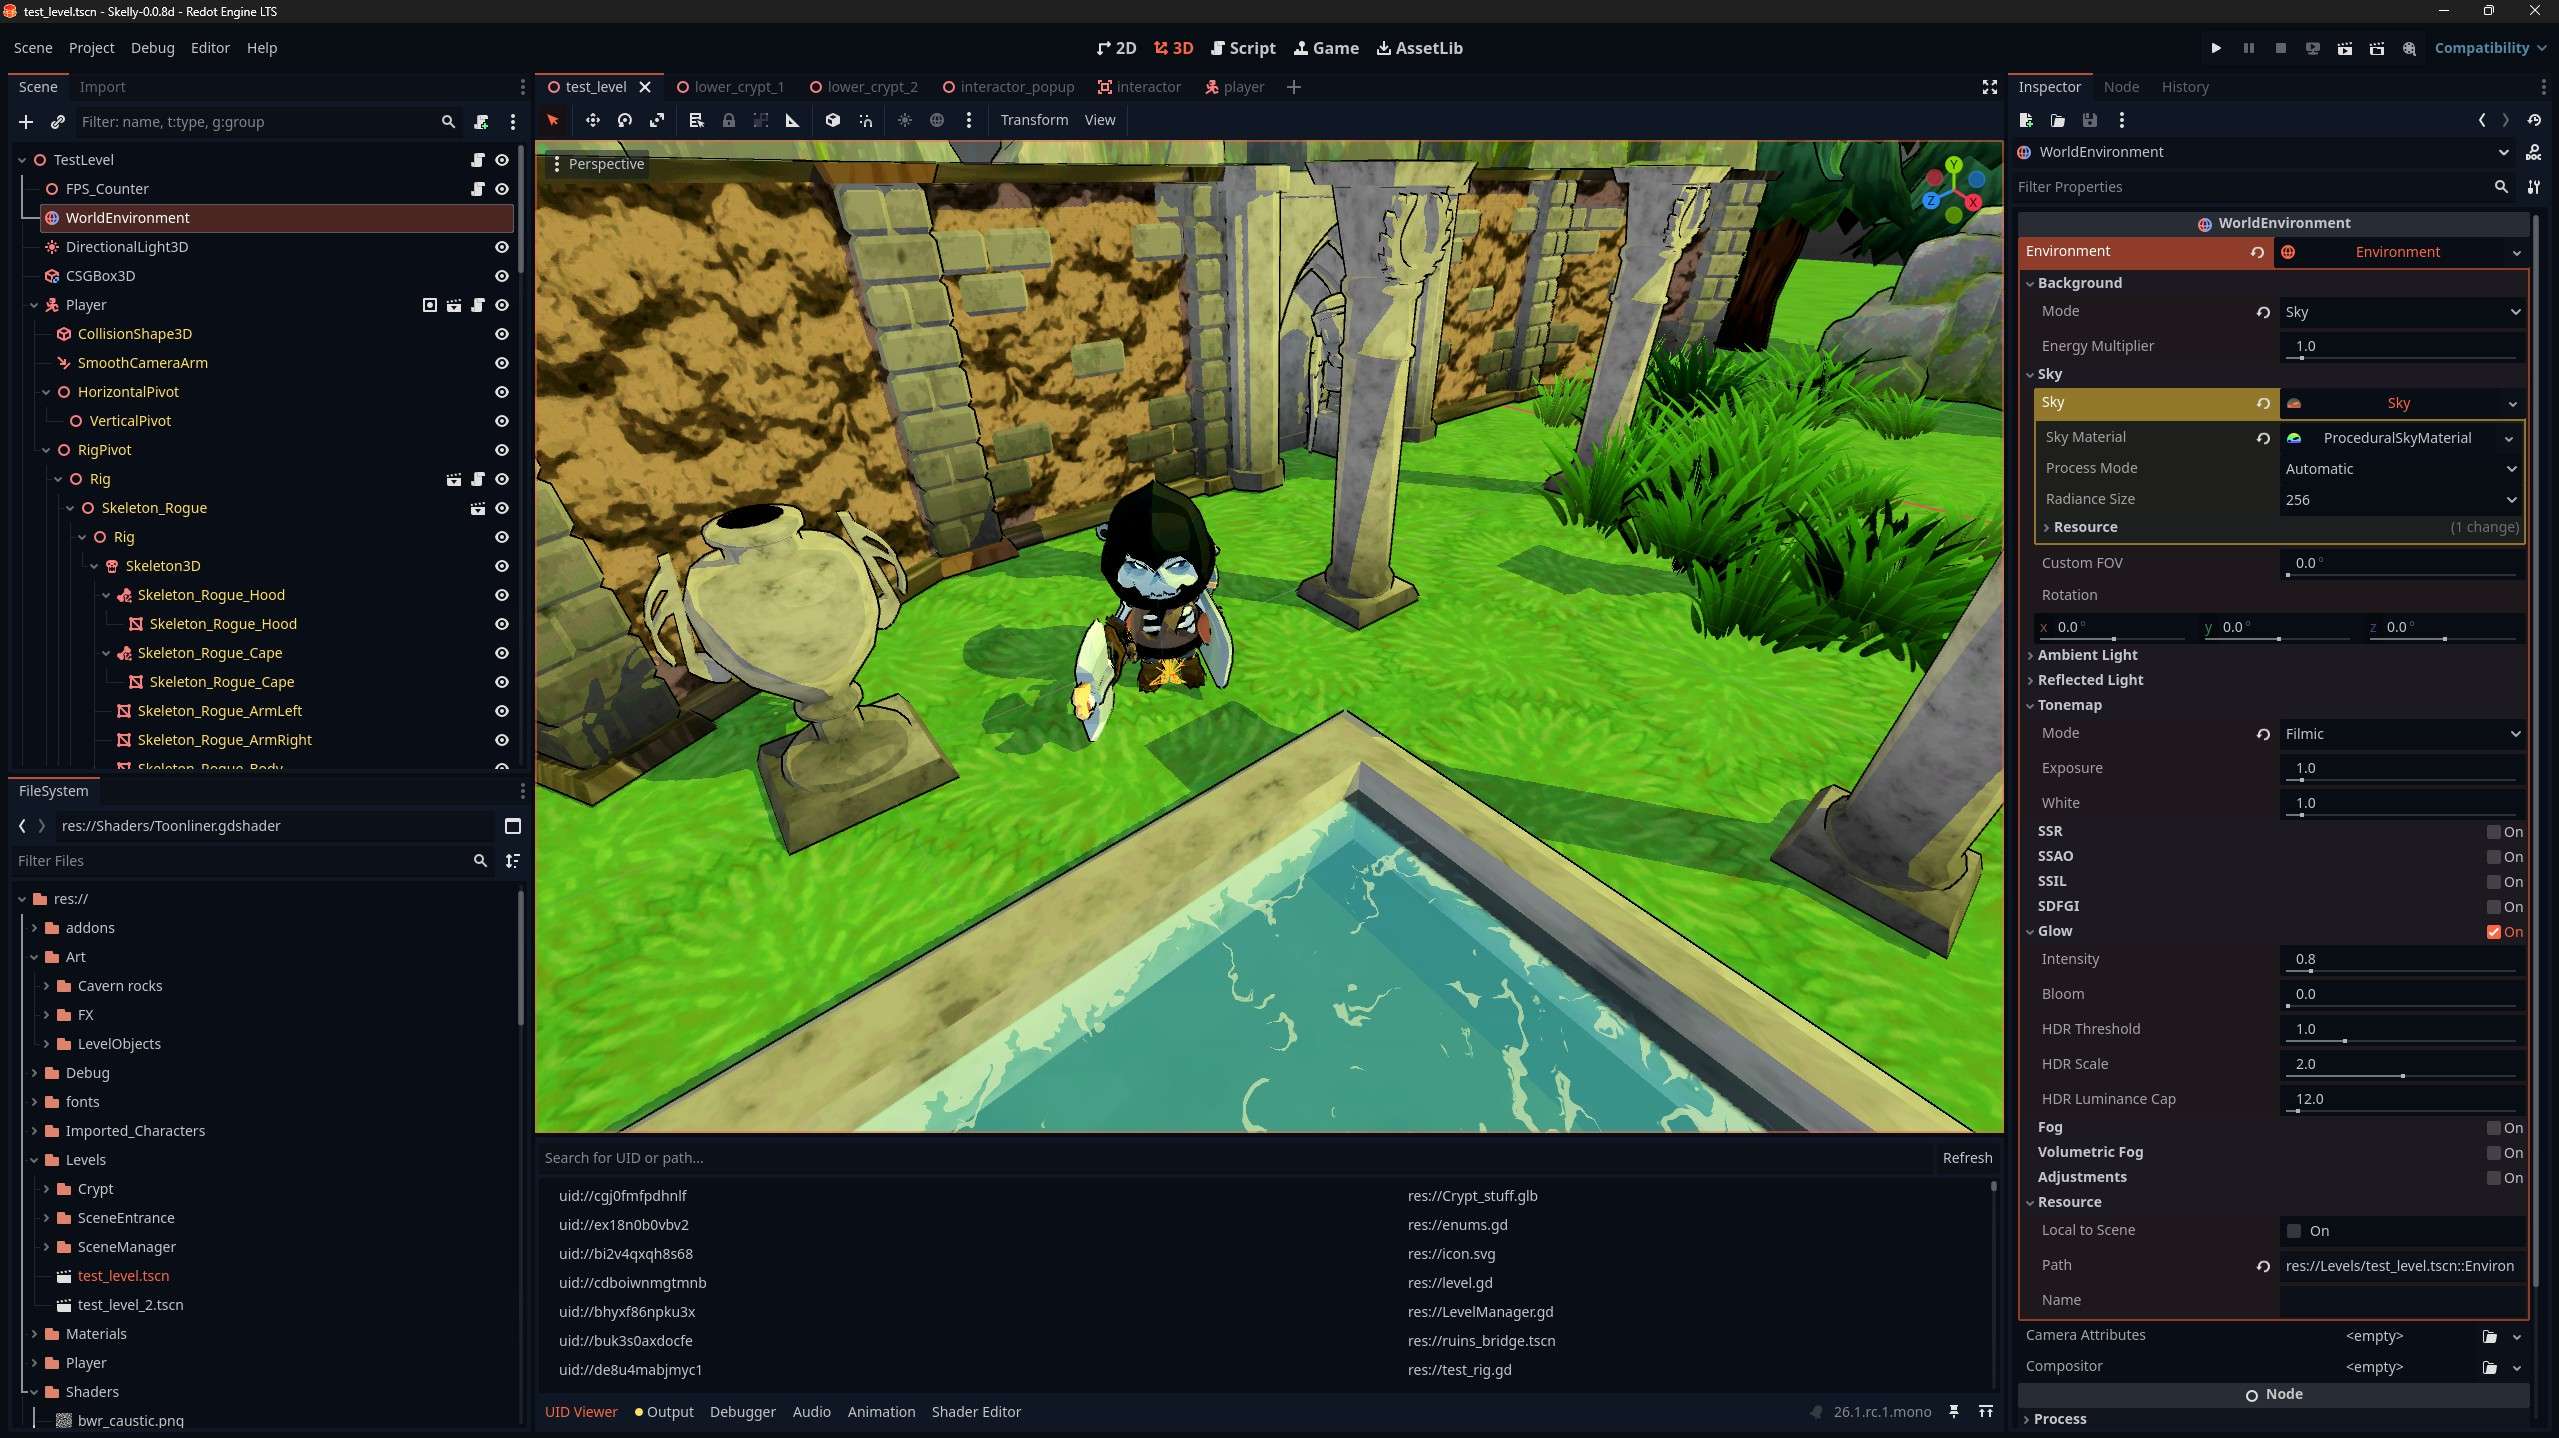2559x1438 pixels.
Task: Open the Scene menu
Action: click(x=33, y=48)
